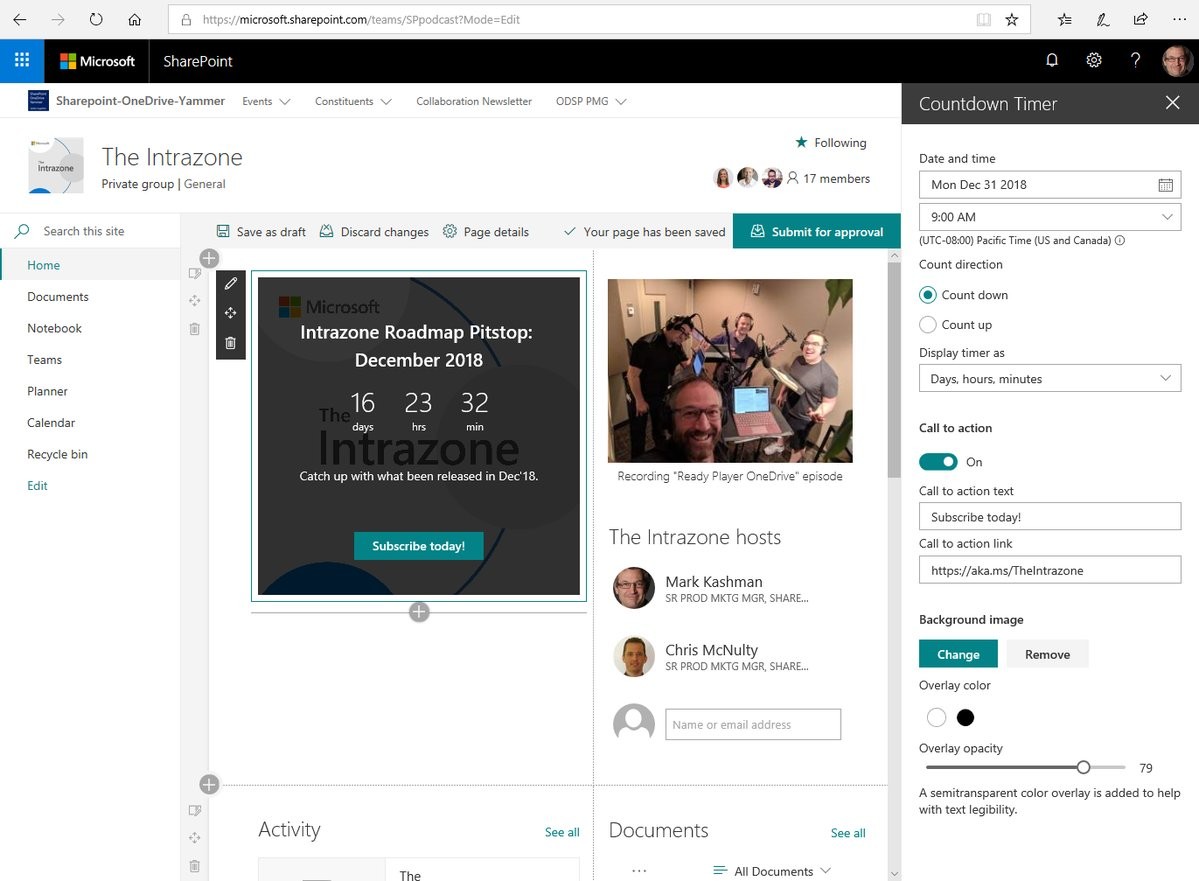Choose the black overlay color swatch

pos(965,718)
